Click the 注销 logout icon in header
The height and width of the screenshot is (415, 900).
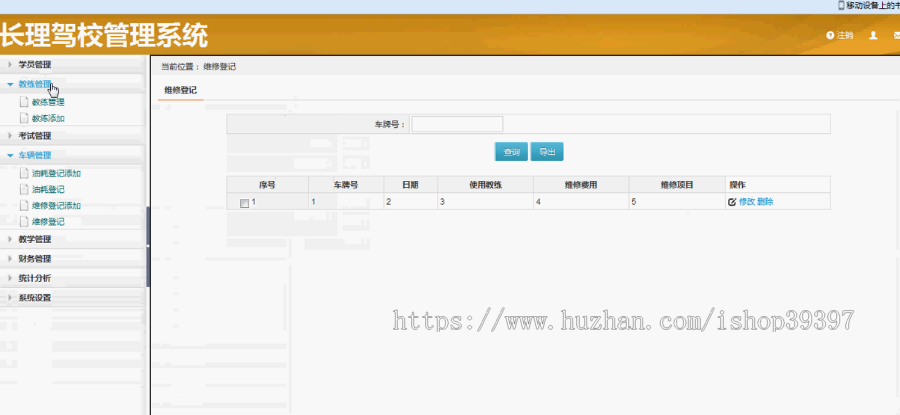tap(829, 36)
